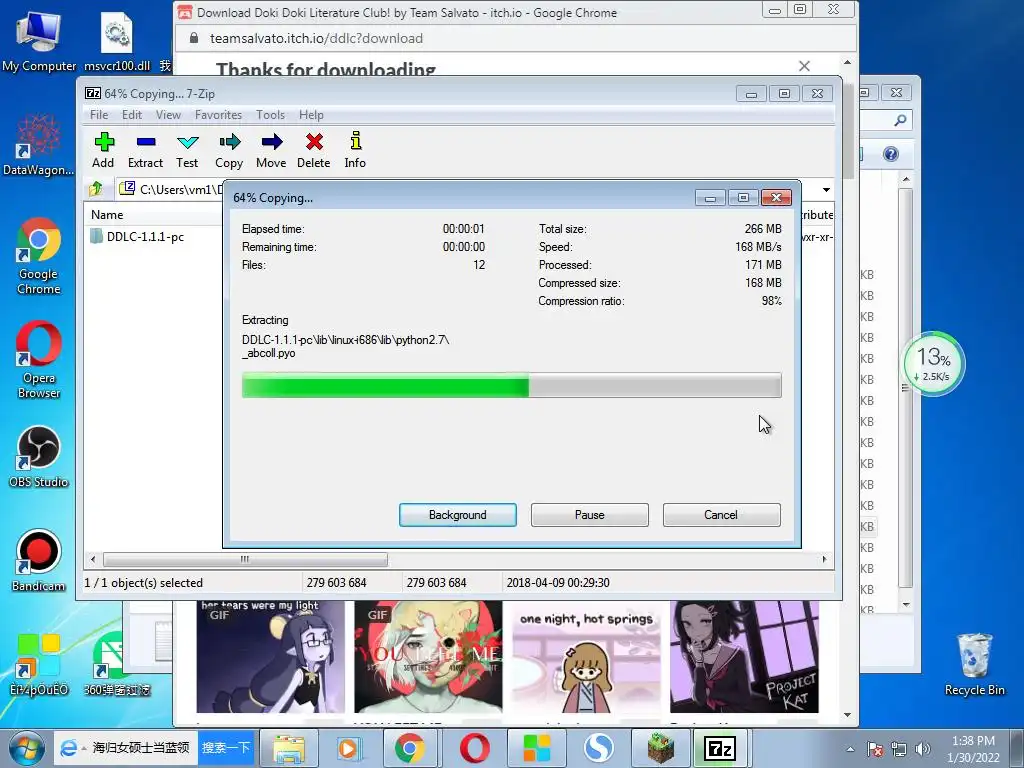1024x768 pixels.
Task: Open the Minecraft block taskbar icon
Action: tap(660, 748)
